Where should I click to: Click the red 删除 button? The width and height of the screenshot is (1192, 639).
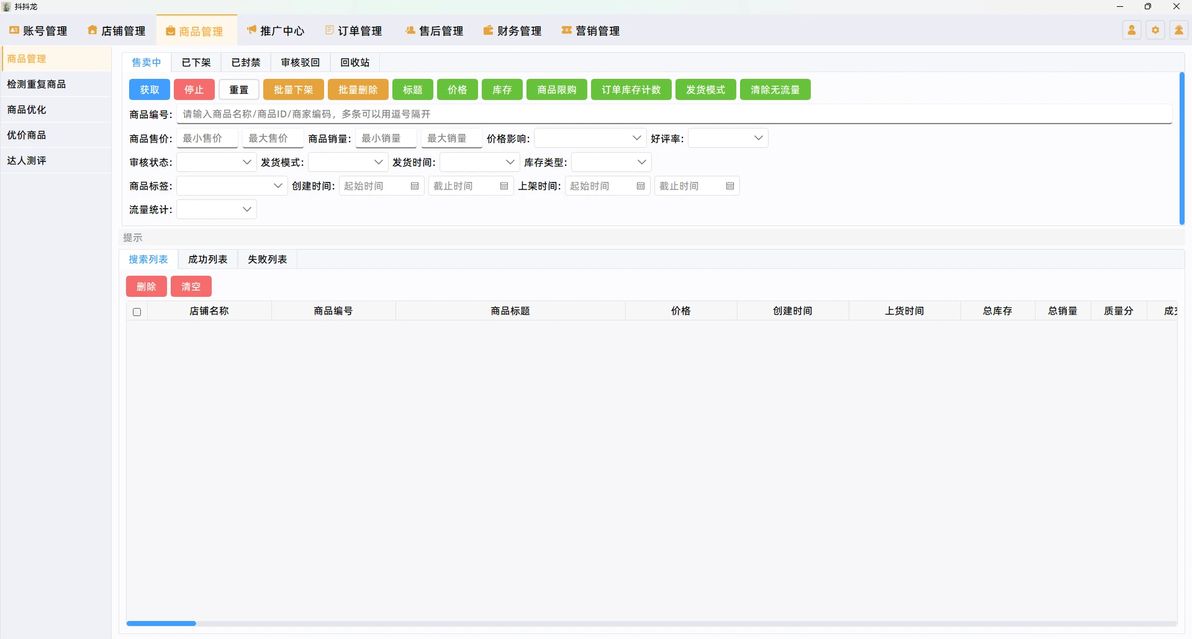click(x=146, y=286)
